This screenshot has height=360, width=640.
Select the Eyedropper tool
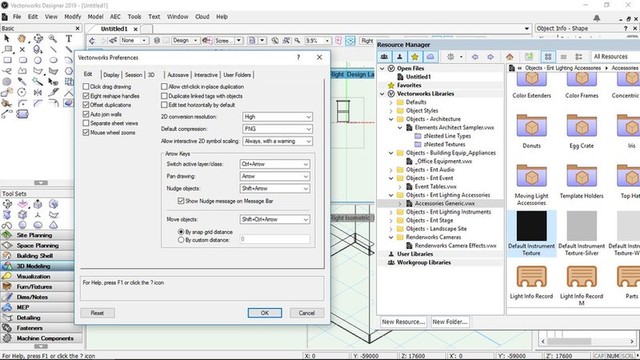pos(22,82)
